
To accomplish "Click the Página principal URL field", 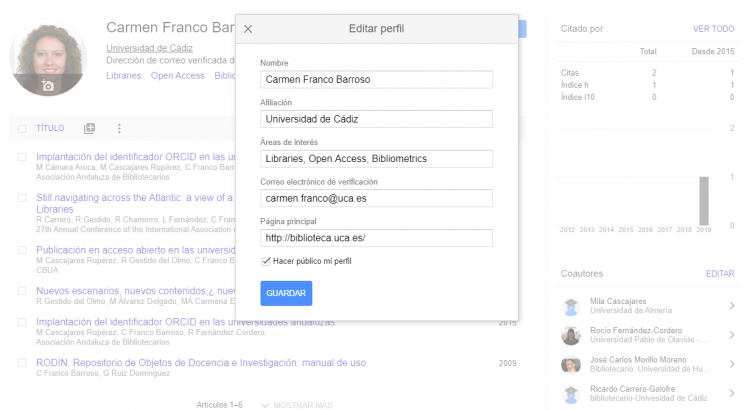I will (x=376, y=238).
